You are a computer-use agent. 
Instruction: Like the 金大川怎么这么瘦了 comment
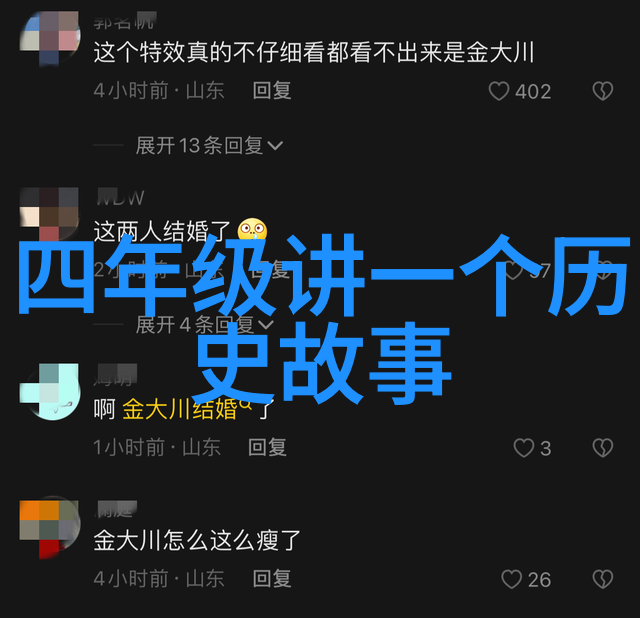coord(511,579)
